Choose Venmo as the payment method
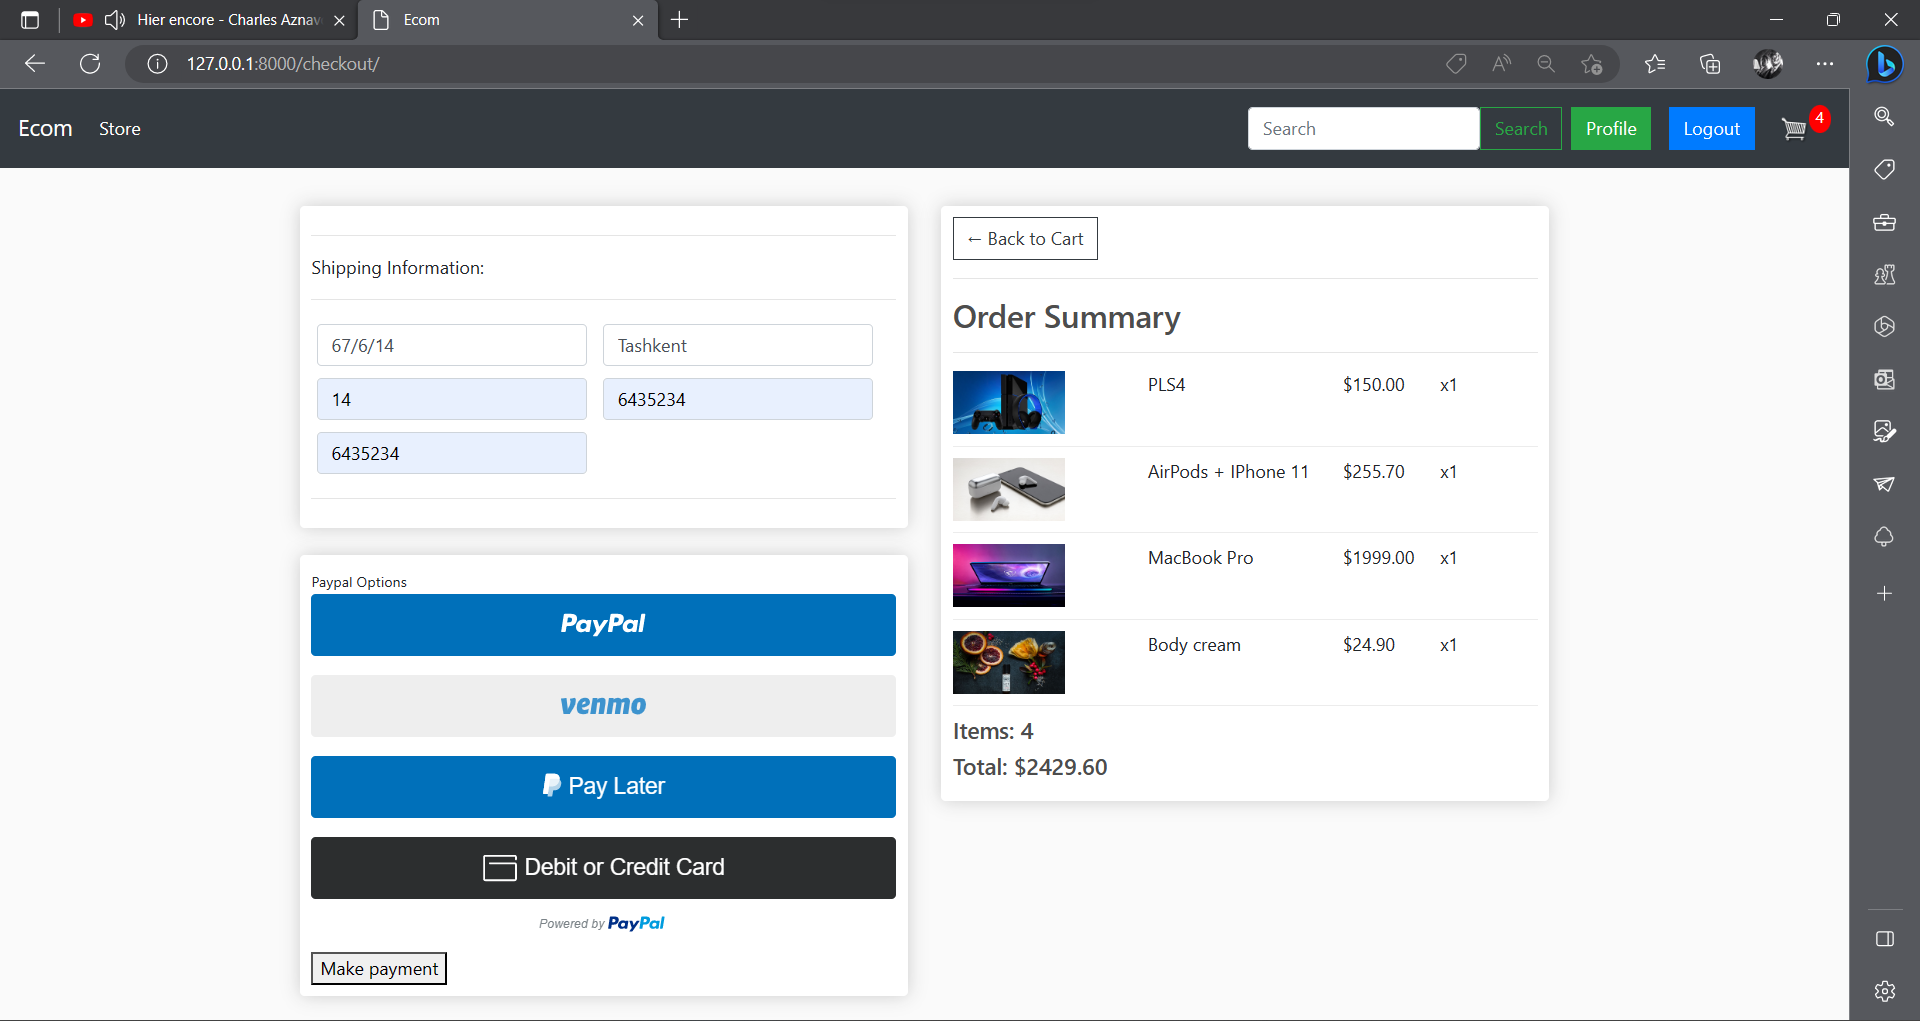The height and width of the screenshot is (1021, 1920). coord(602,705)
